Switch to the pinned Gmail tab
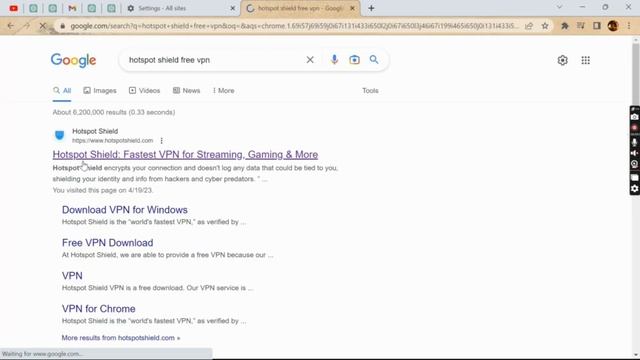640x360 pixels. point(72,8)
